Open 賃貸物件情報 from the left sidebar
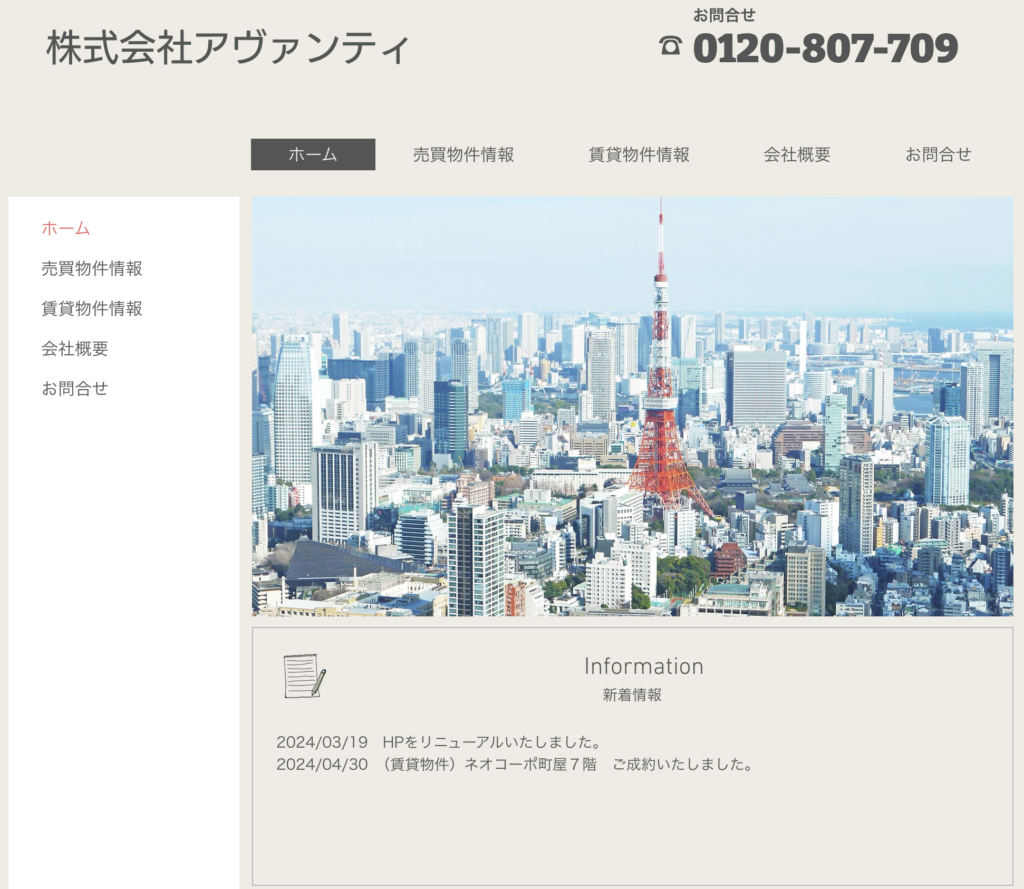1024x889 pixels. 92,308
